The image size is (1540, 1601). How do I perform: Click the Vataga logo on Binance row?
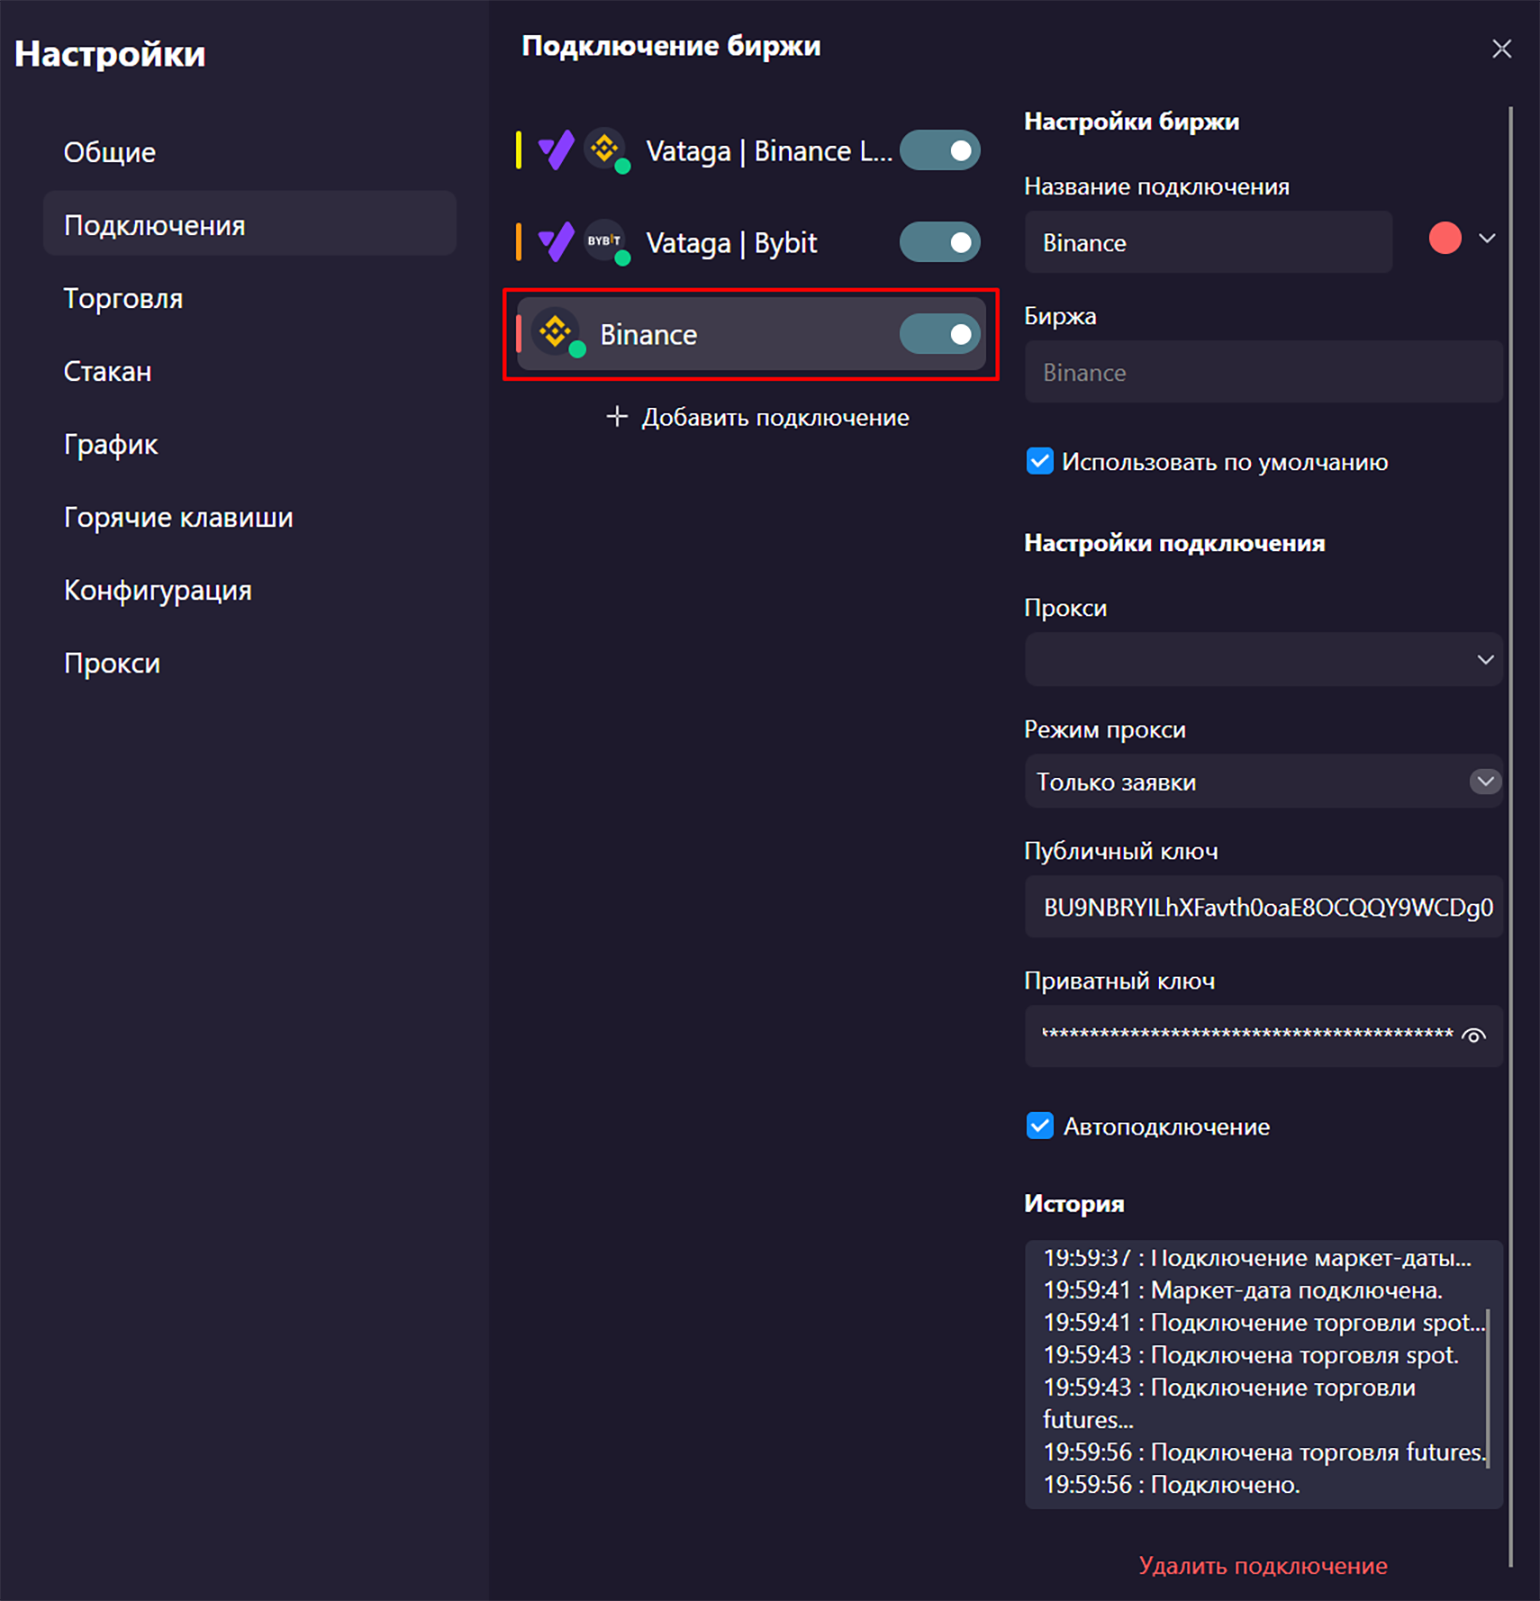coord(556,151)
